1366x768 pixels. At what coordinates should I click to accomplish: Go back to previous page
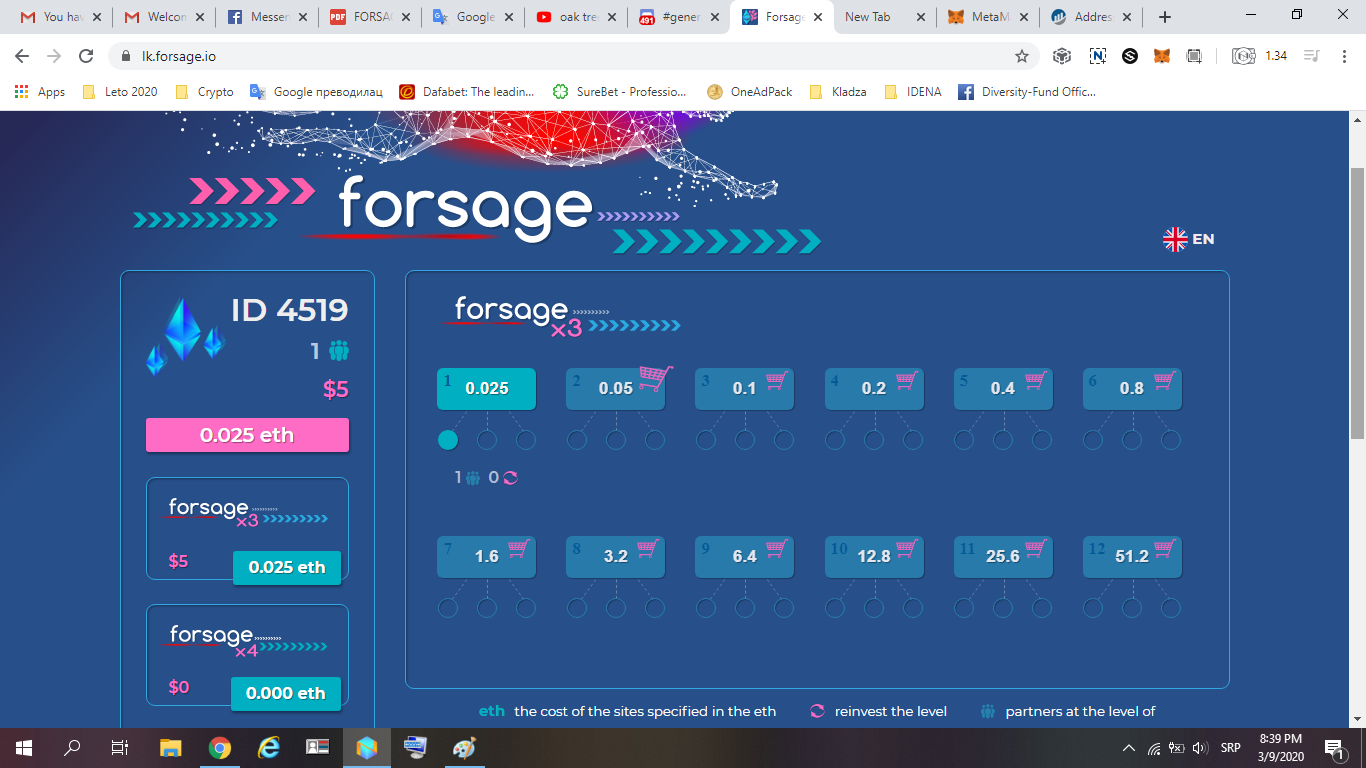(x=22, y=56)
